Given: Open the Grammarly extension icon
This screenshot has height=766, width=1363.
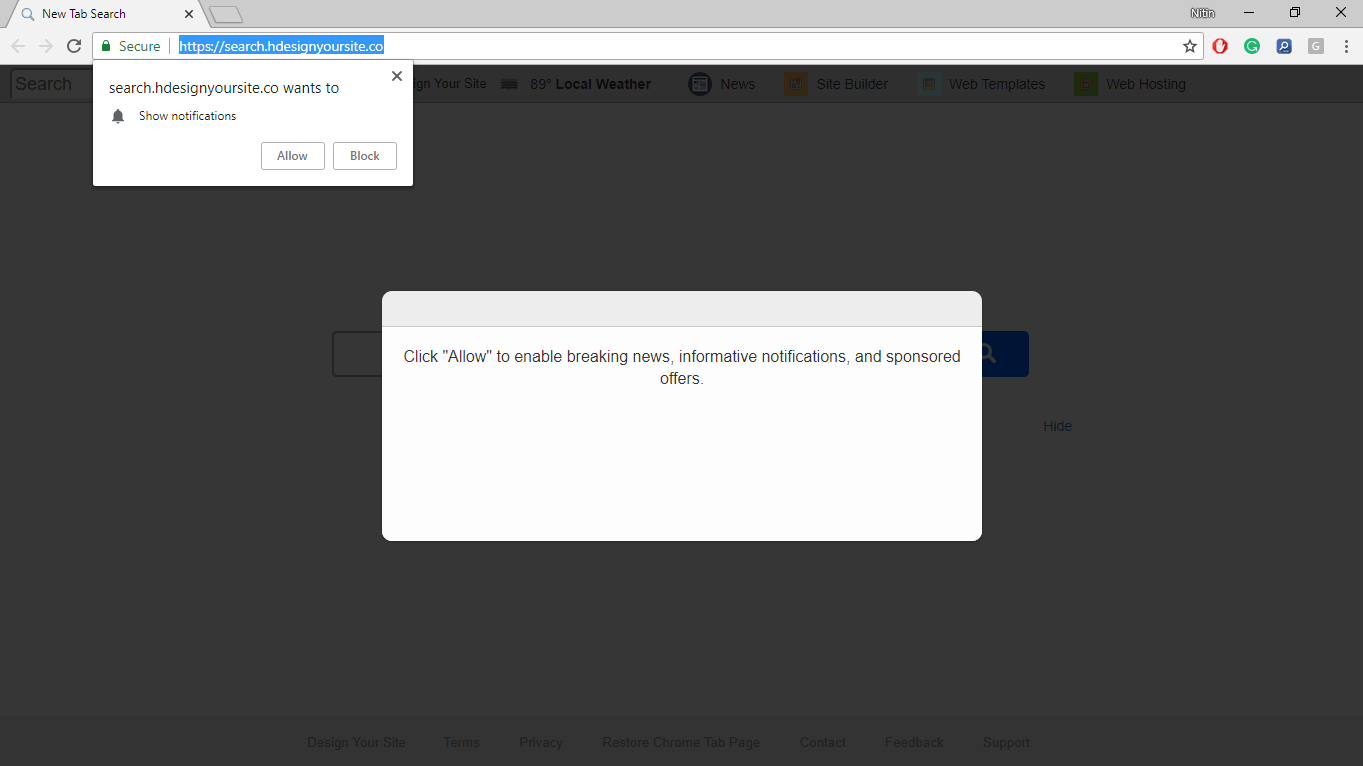Looking at the screenshot, I should [1252, 46].
